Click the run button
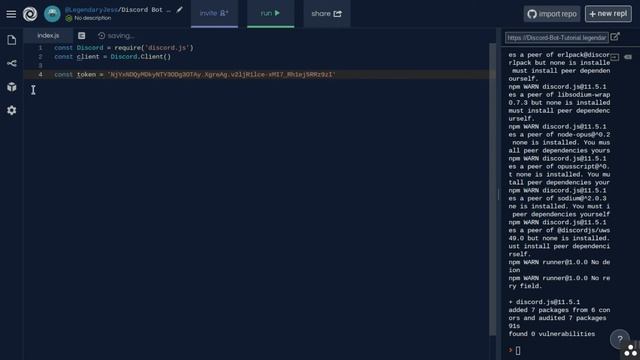This screenshot has height=360, width=640. coord(271,13)
